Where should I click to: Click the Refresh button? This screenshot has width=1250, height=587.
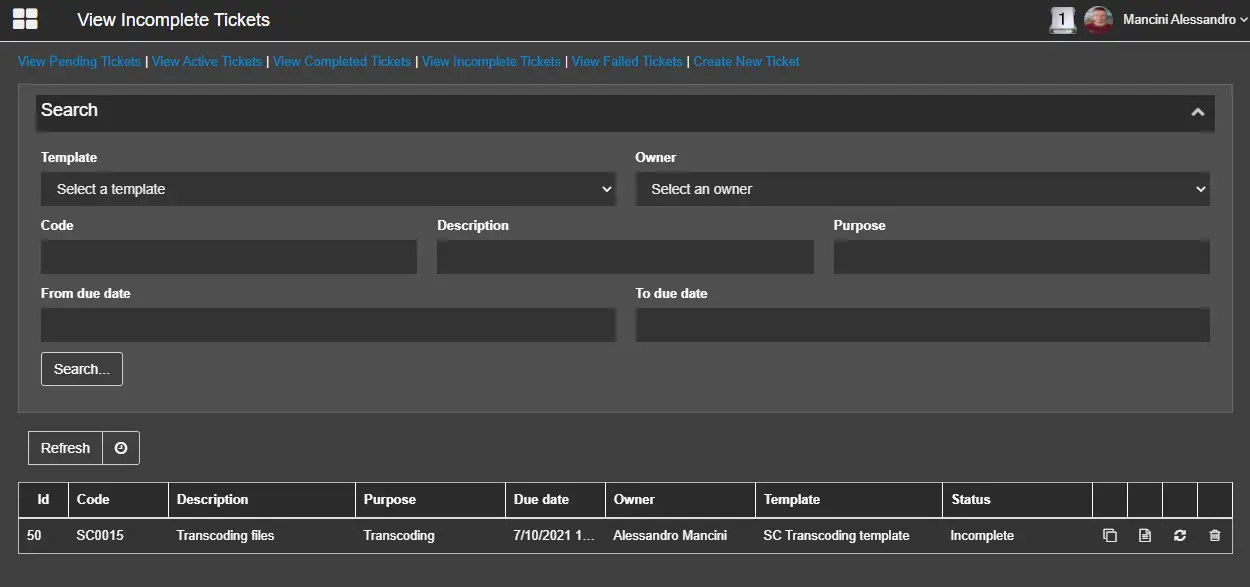(65, 448)
